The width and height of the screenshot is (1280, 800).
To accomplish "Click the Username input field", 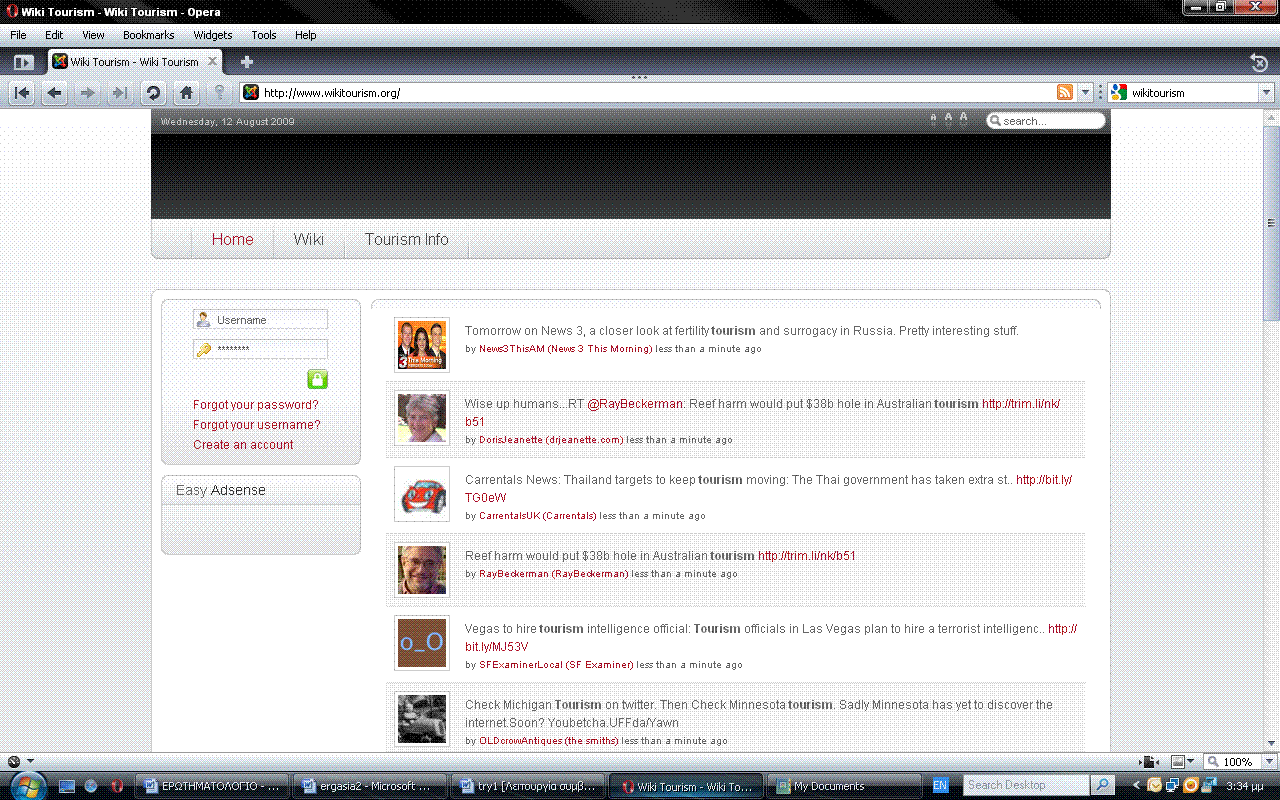I will coord(261,320).
